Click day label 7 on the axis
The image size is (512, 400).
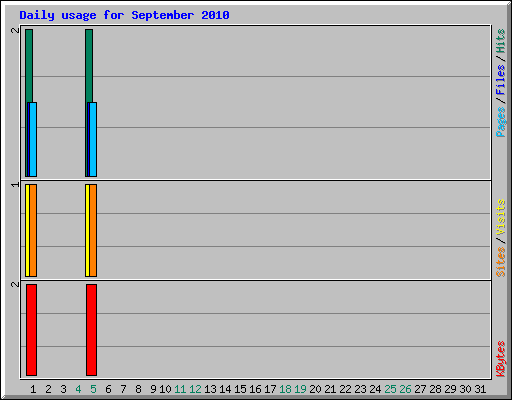point(123,389)
